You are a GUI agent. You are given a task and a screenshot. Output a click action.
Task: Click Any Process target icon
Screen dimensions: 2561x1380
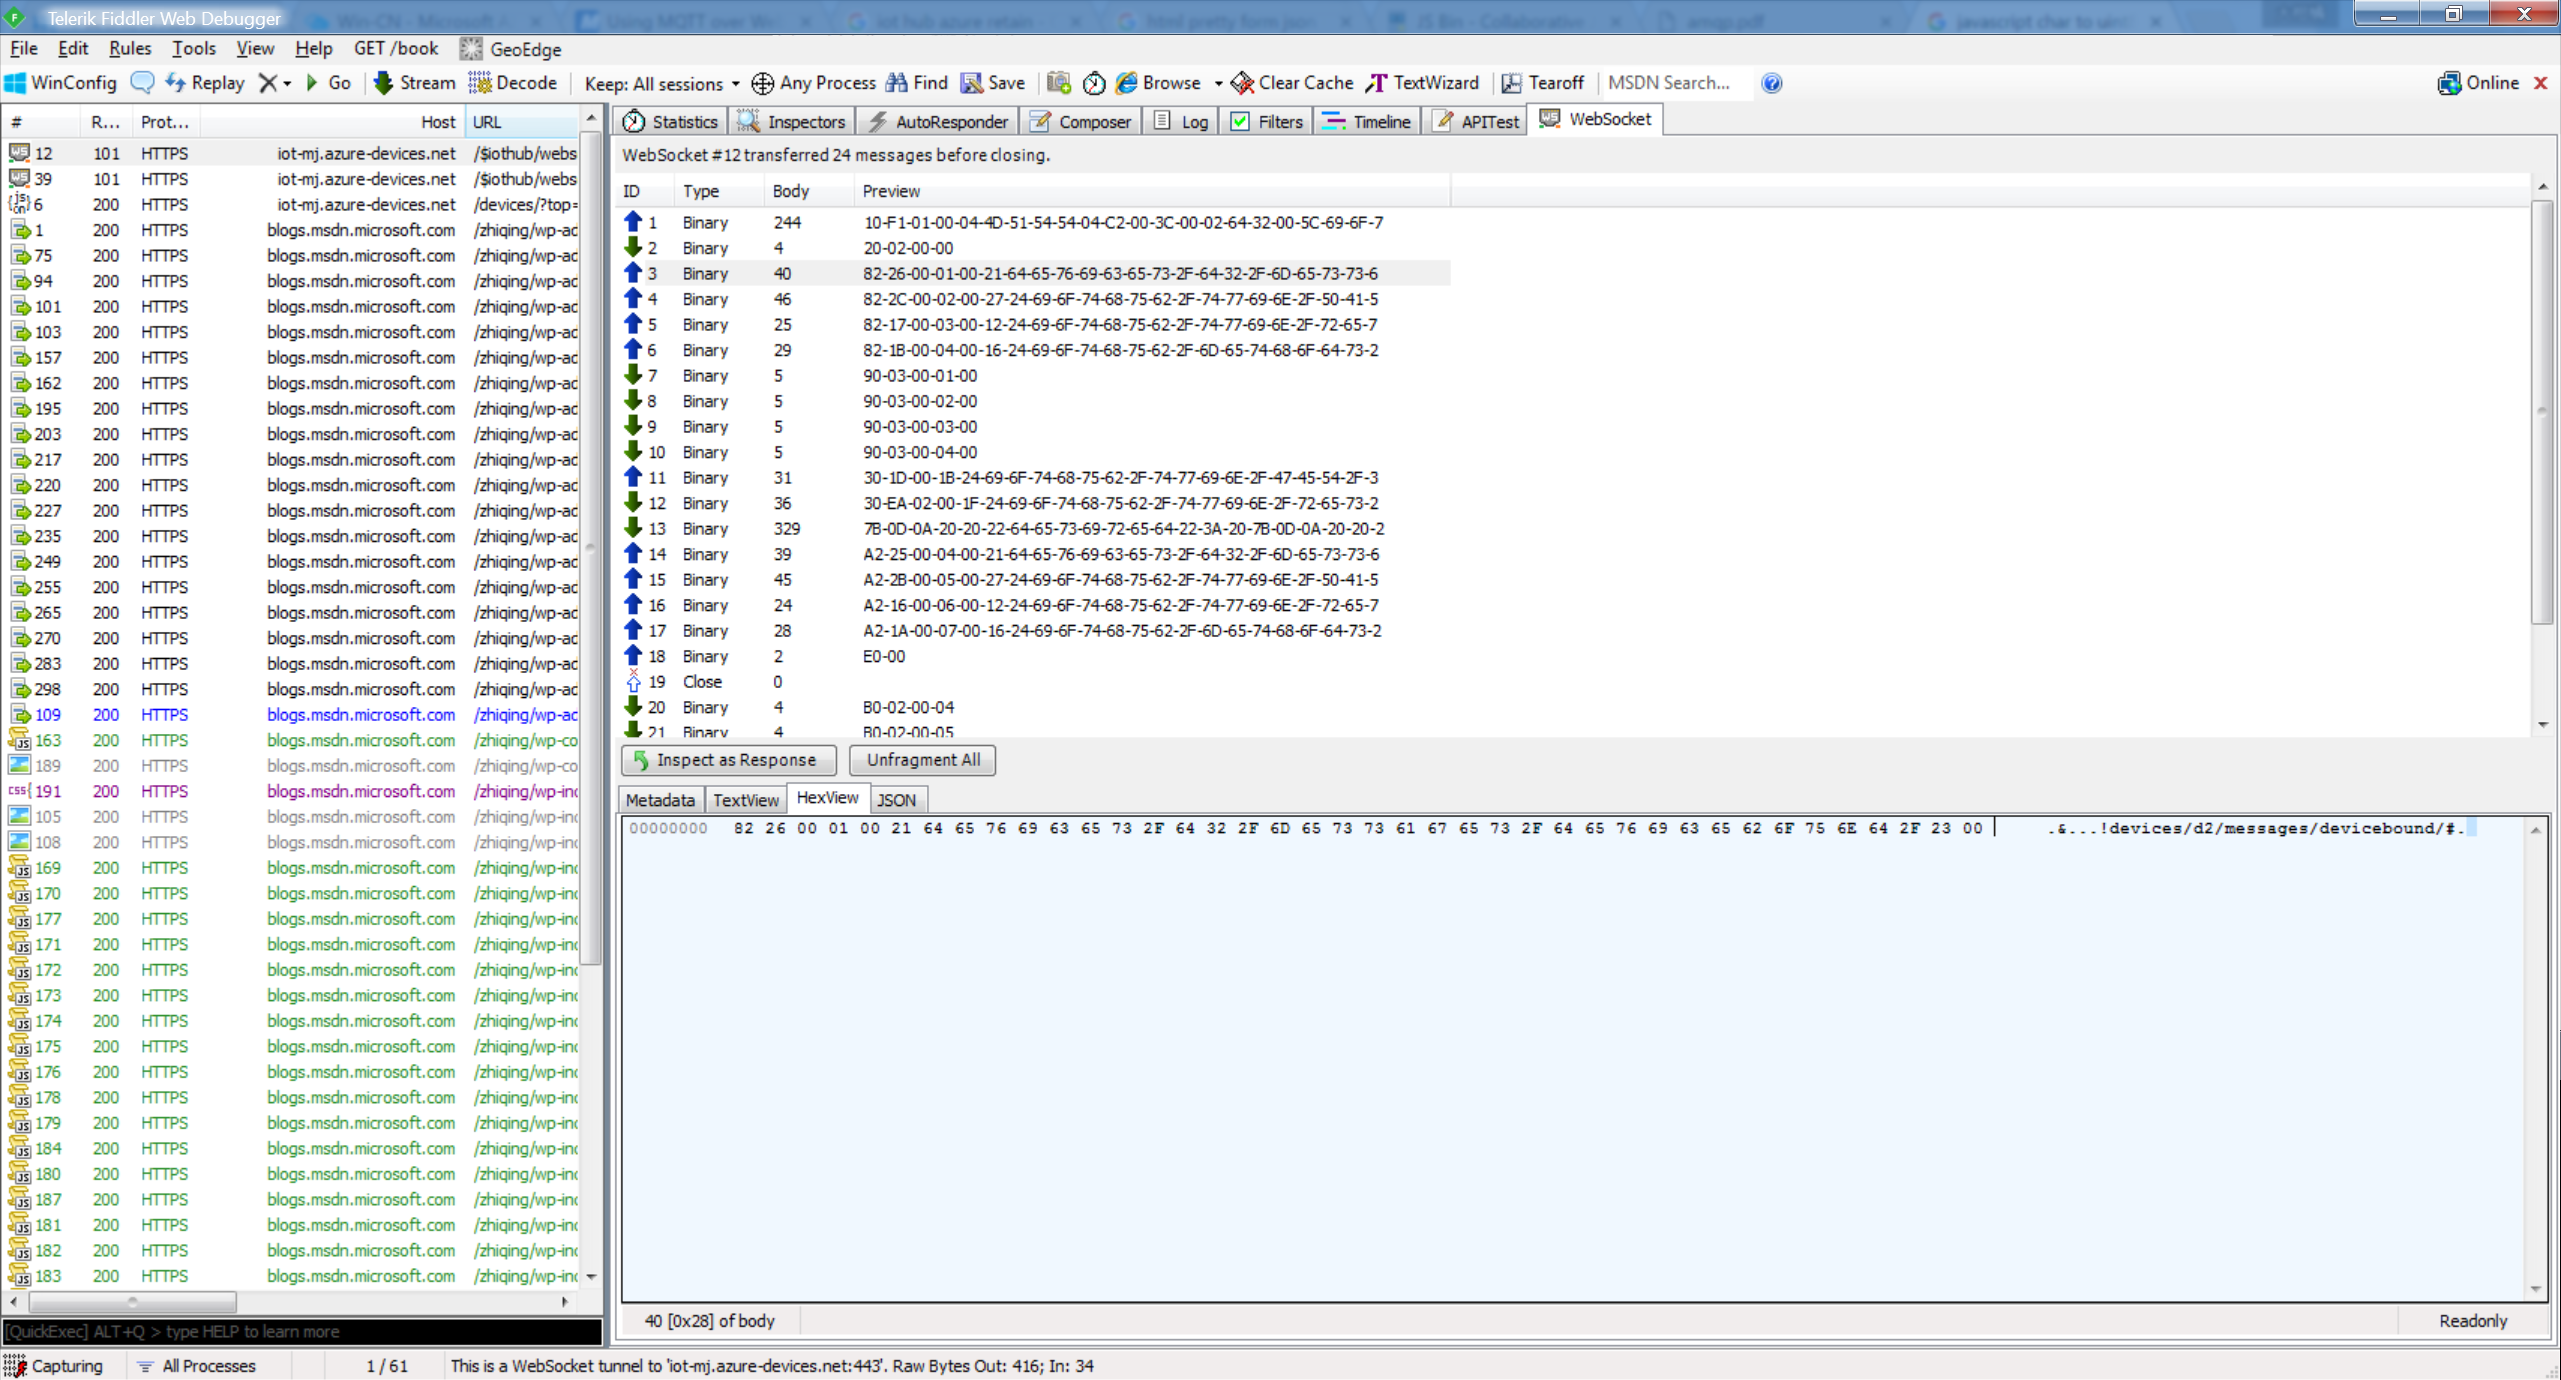coord(762,83)
